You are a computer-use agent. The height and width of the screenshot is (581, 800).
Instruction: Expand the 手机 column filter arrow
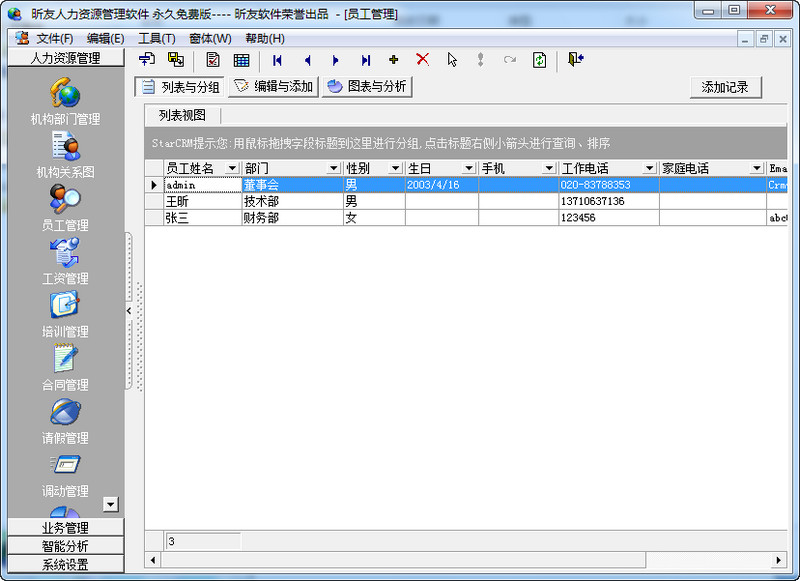click(549, 168)
